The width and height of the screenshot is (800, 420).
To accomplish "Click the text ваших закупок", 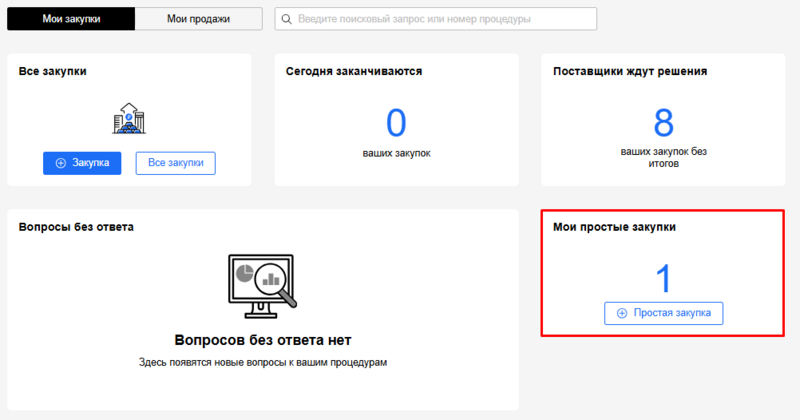I will [396, 153].
